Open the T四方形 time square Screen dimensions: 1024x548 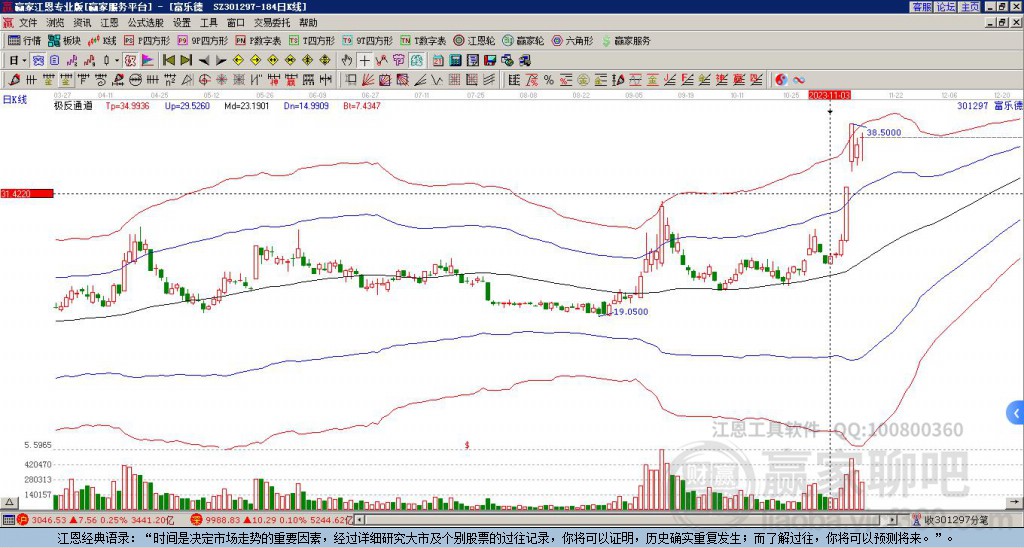(312, 40)
